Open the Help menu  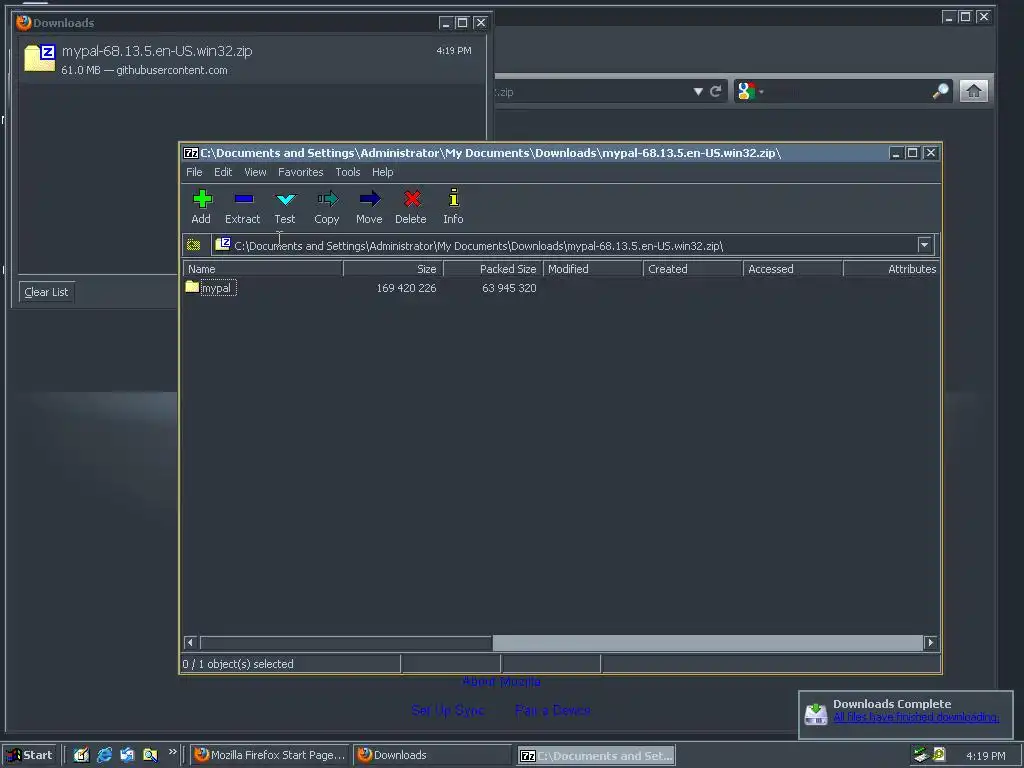(x=383, y=172)
